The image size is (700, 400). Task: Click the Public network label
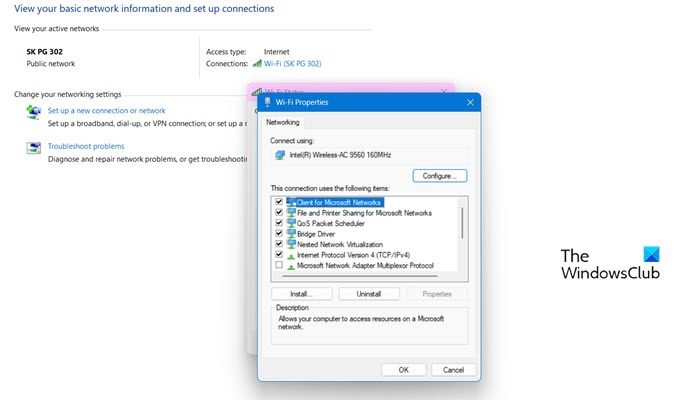51,63
